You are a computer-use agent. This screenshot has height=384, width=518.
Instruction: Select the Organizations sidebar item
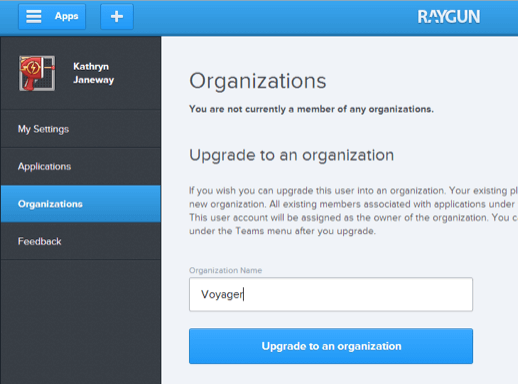point(81,204)
